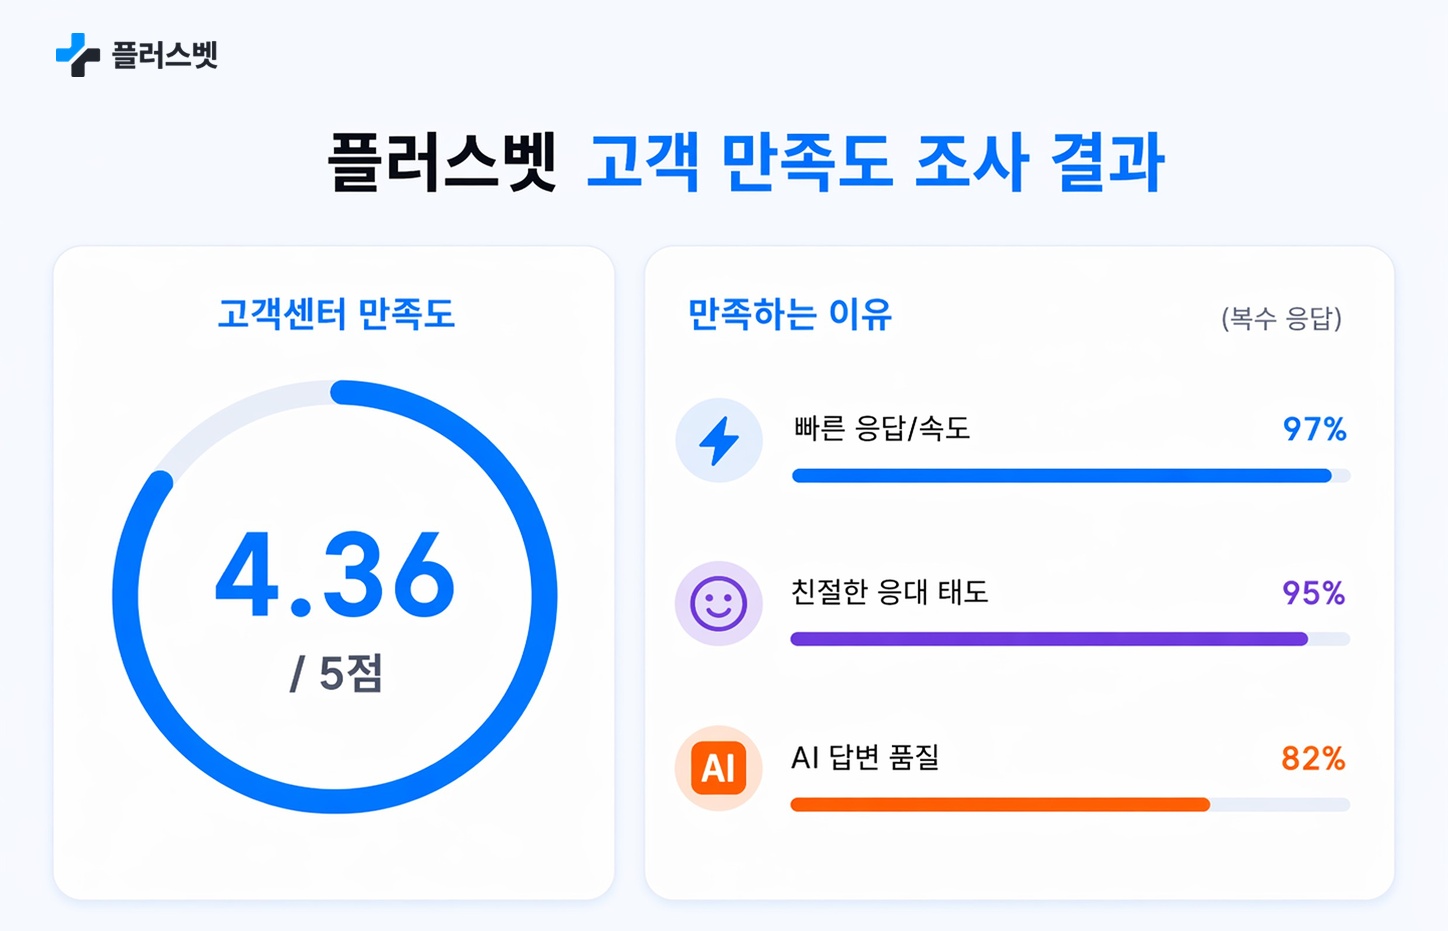Viewport: 1448px width, 931px height.
Task: Click the orange AI icon
Action: pyautogui.click(x=719, y=768)
